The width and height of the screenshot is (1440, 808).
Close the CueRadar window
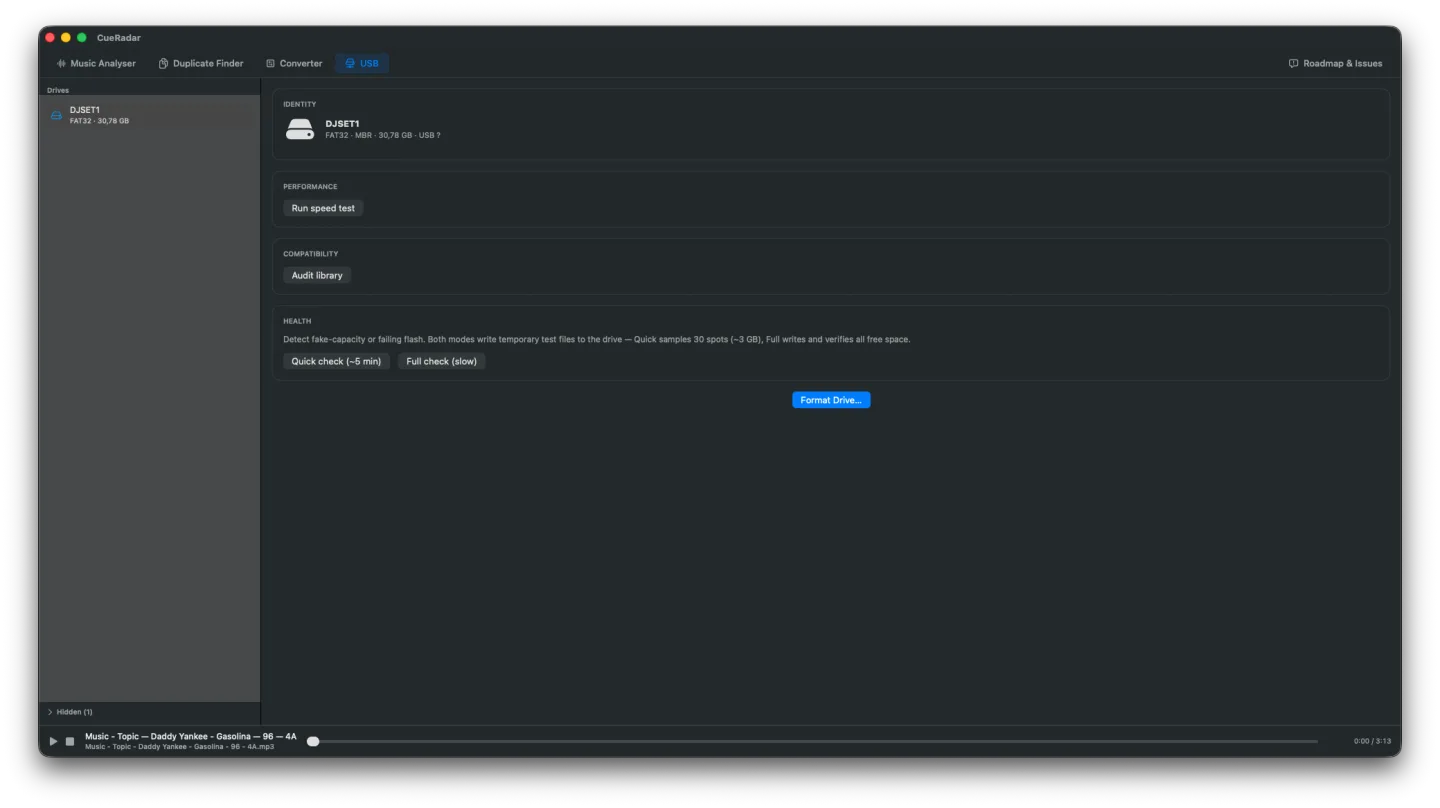point(50,37)
